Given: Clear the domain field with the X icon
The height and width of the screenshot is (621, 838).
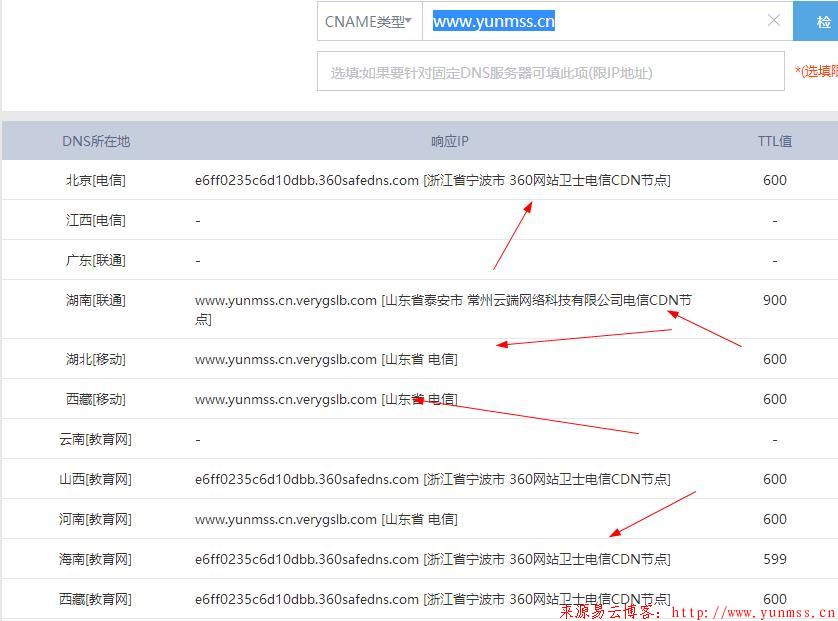Looking at the screenshot, I should [773, 21].
